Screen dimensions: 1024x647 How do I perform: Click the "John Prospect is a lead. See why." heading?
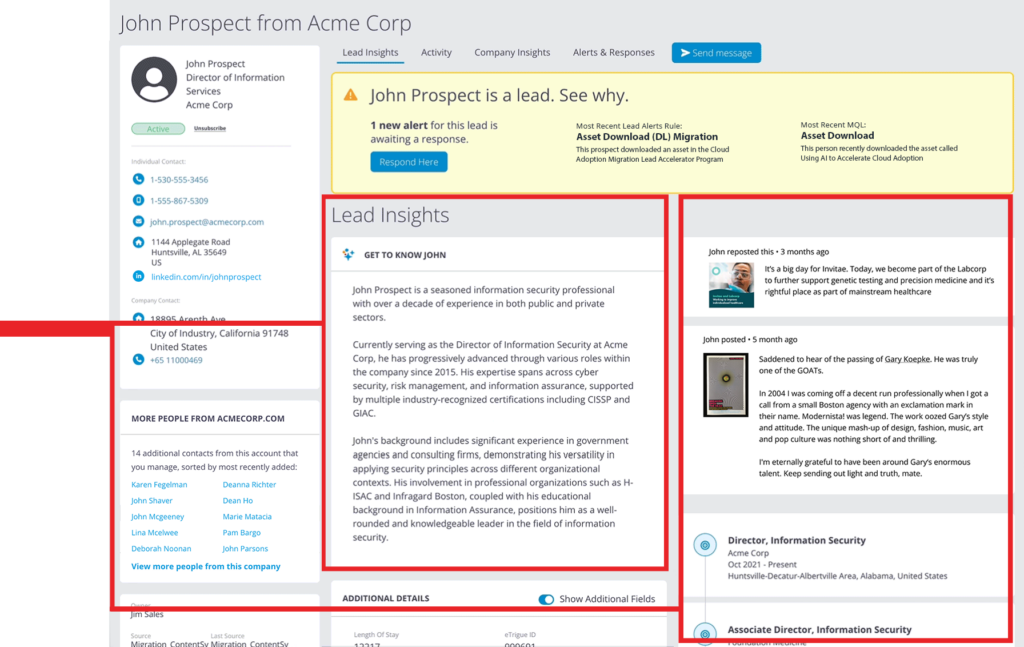[499, 95]
